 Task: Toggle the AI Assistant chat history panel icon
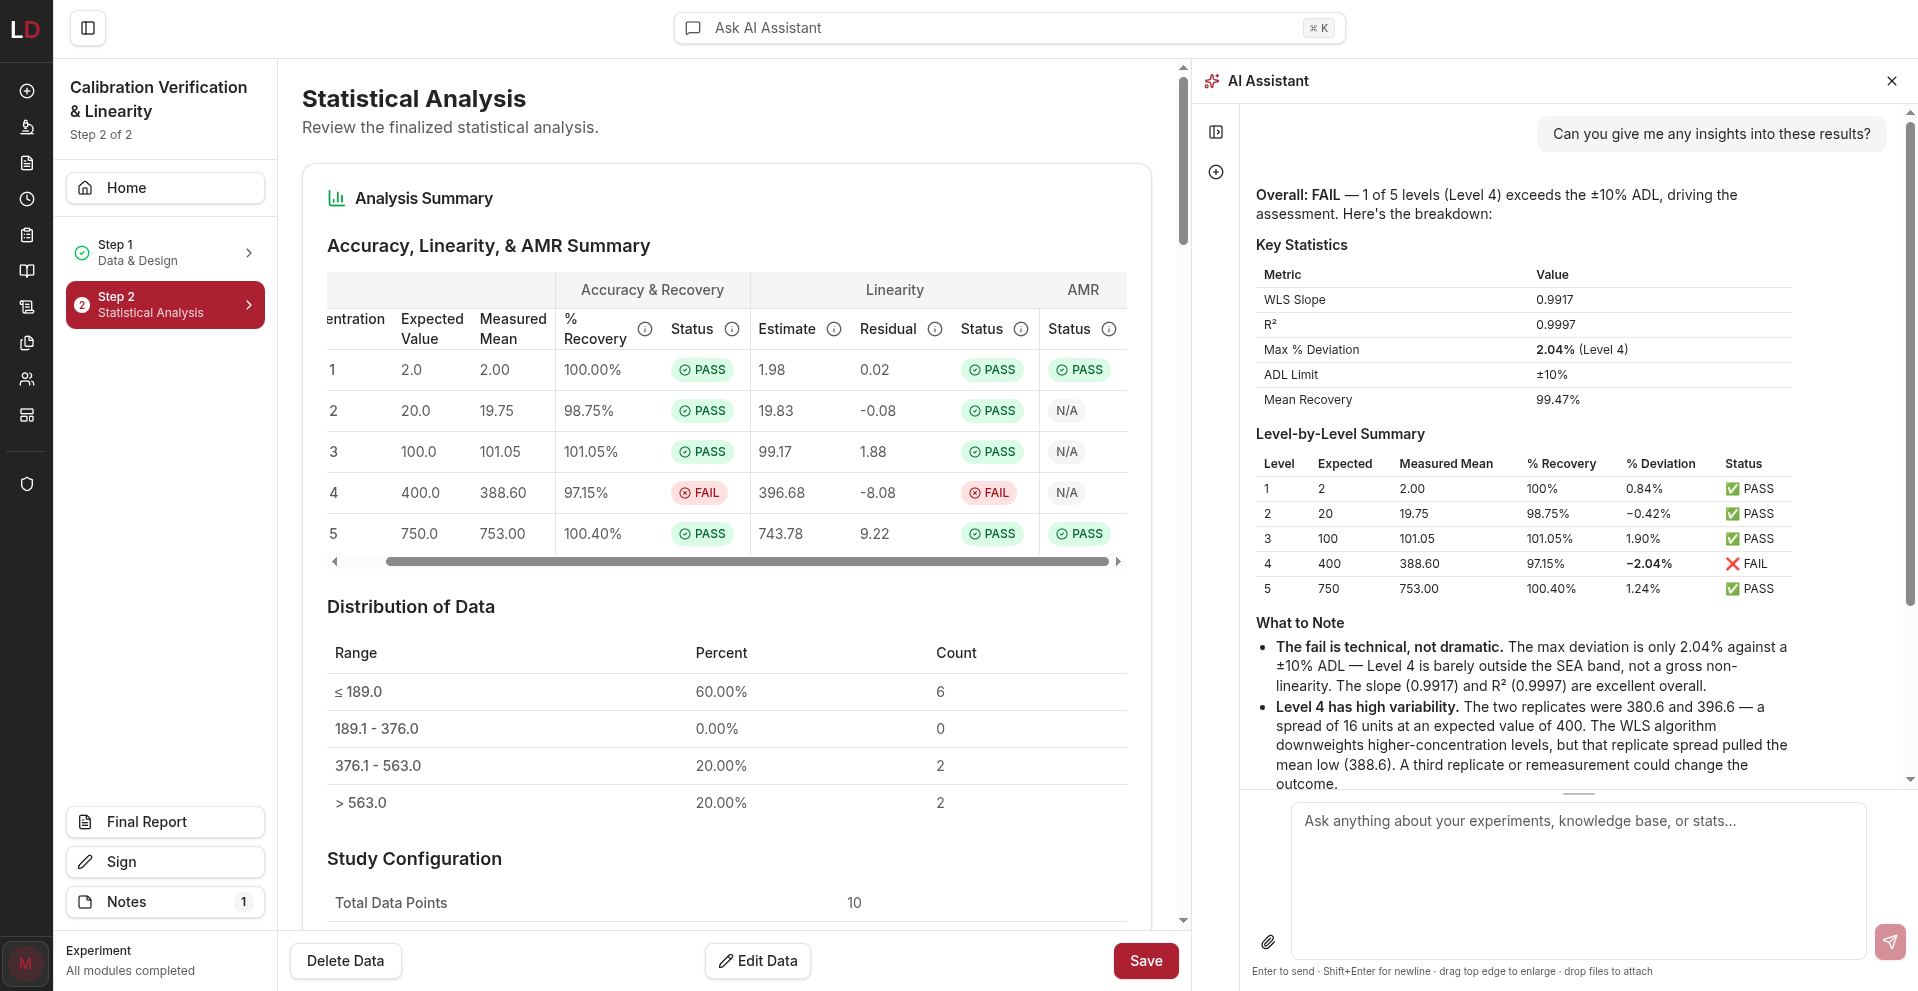pos(1216,132)
